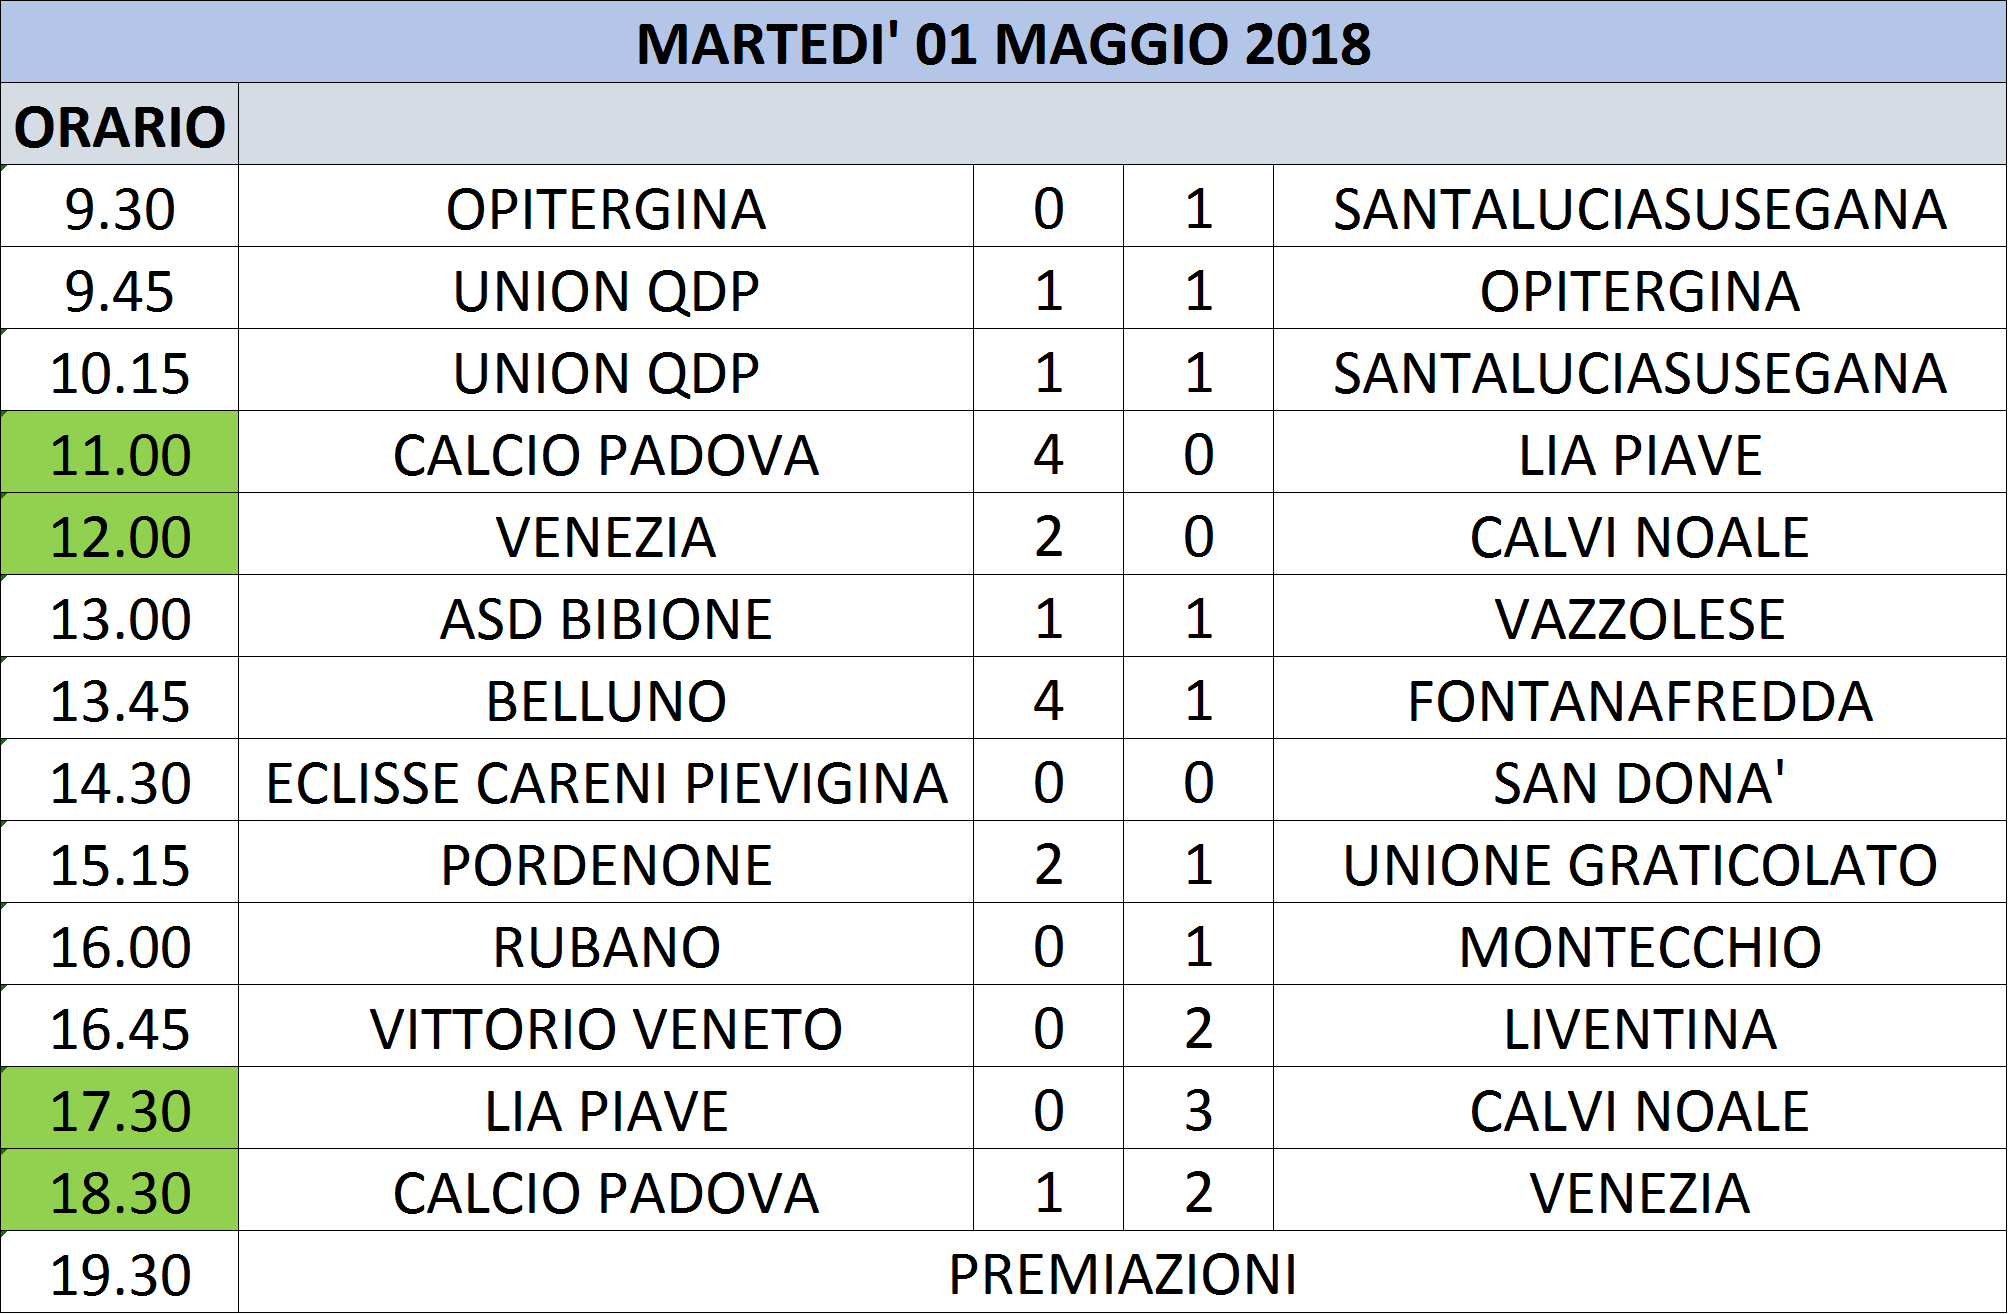Select the 9.30 time cell
This screenshot has height=1314, width=2008.
120,206
